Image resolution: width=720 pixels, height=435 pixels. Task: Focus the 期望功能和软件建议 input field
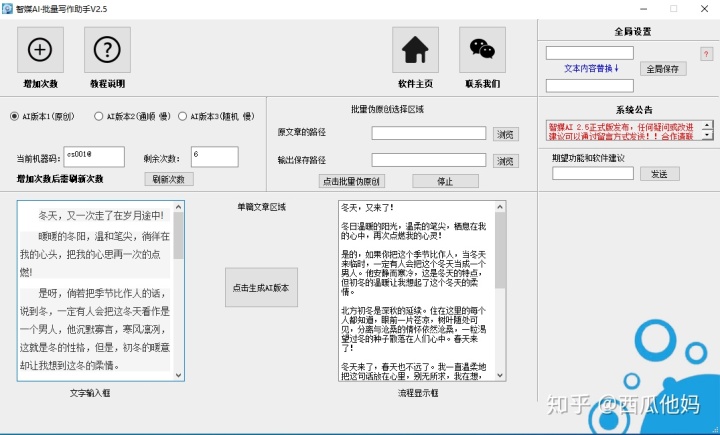(593, 173)
